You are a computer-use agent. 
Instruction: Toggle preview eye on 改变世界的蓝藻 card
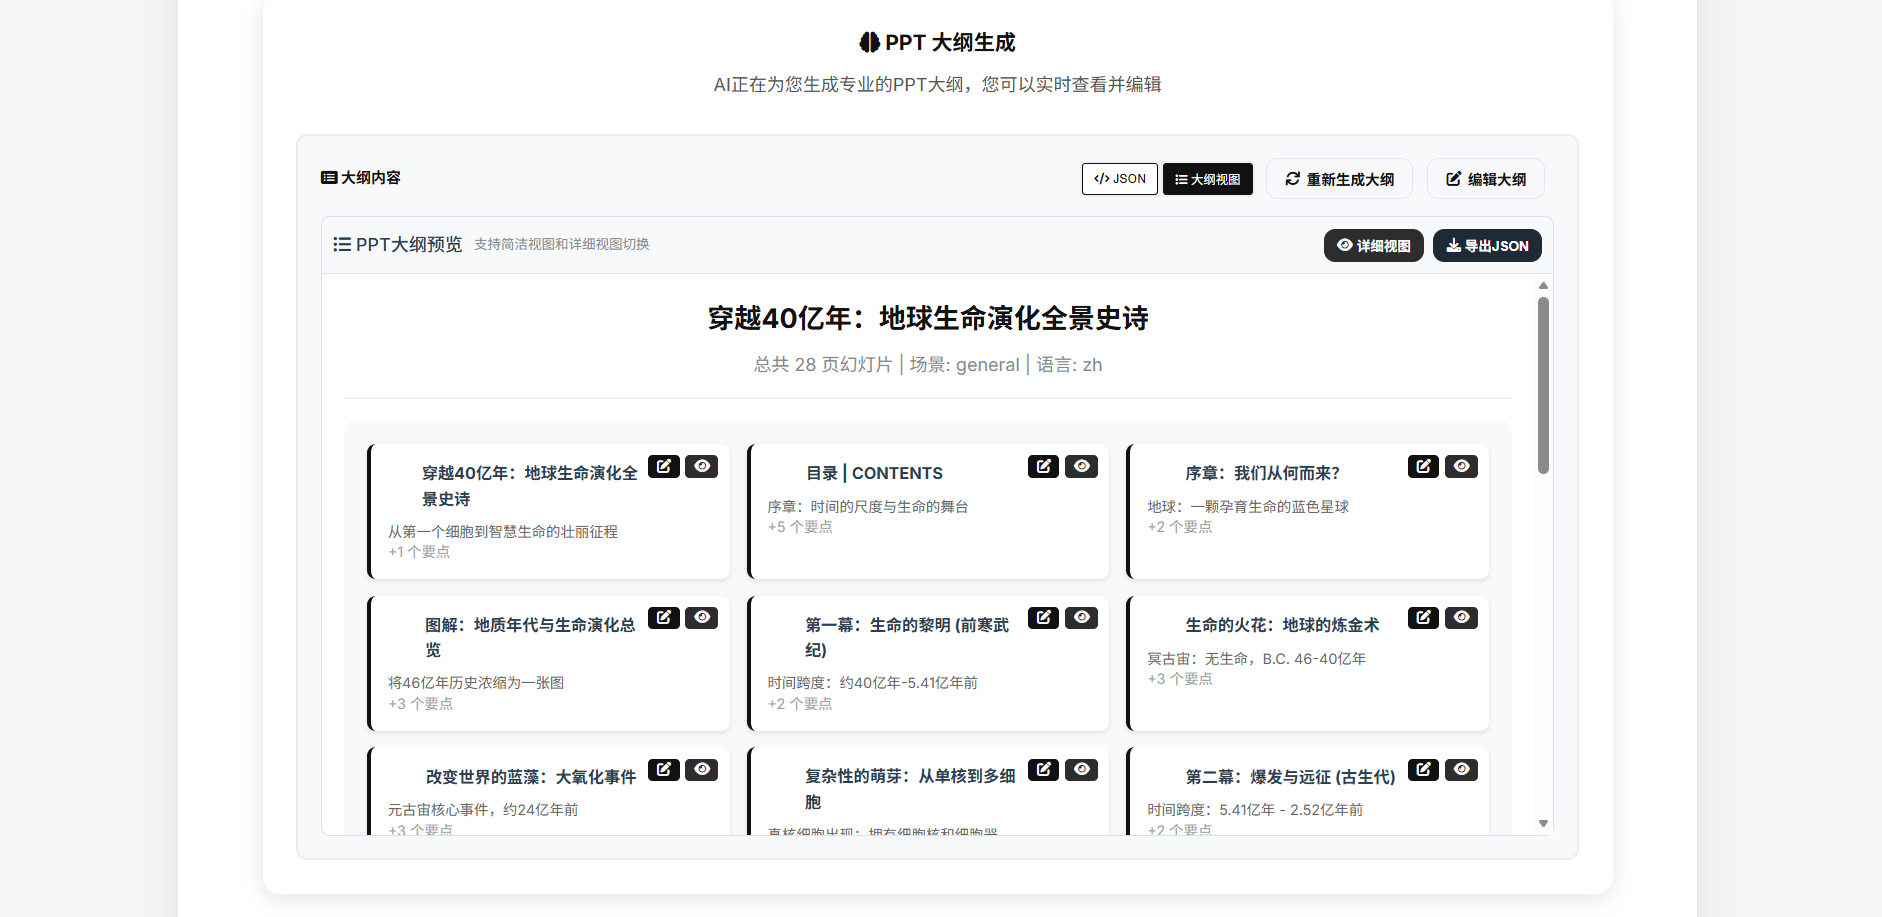(x=703, y=770)
